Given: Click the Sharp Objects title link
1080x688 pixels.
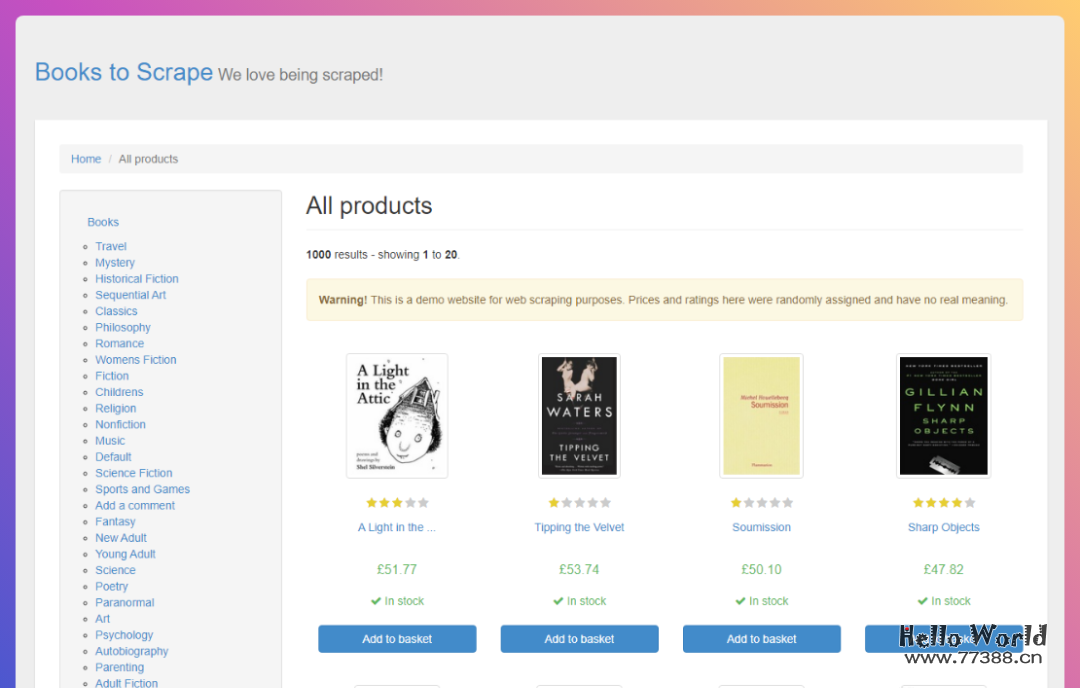Looking at the screenshot, I should [x=943, y=527].
